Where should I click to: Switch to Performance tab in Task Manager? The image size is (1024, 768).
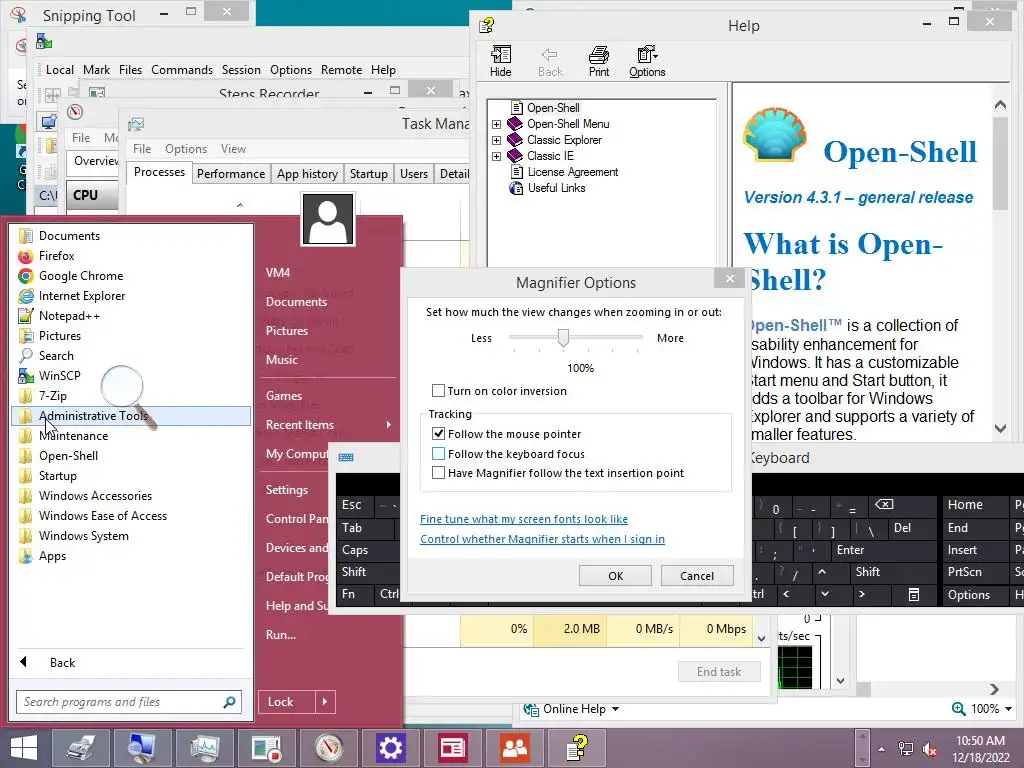[x=231, y=174]
